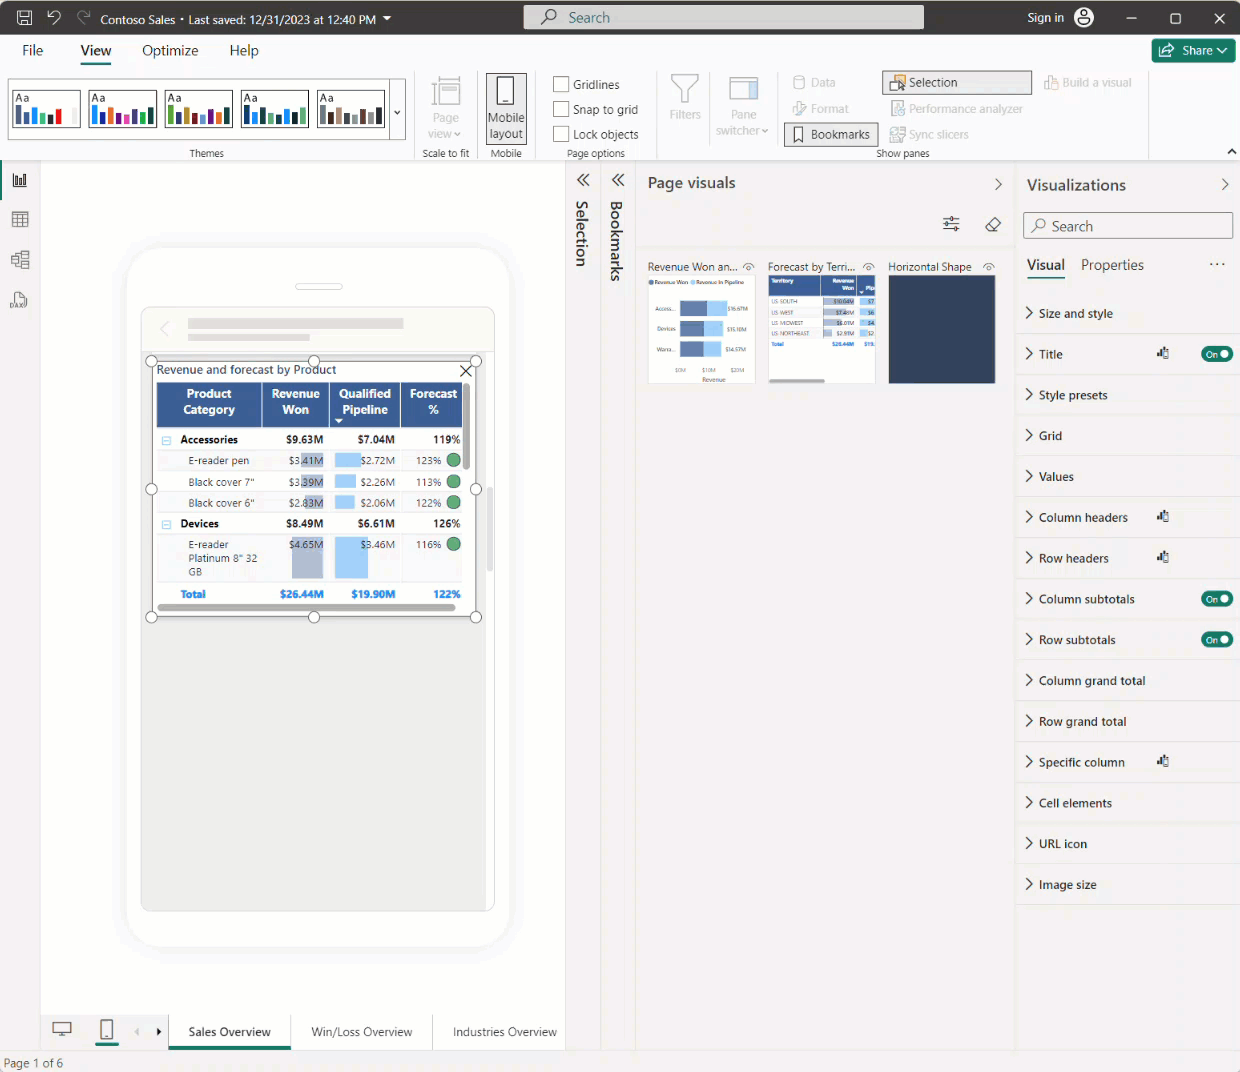Open the Industries Overview page tab

(505, 1032)
